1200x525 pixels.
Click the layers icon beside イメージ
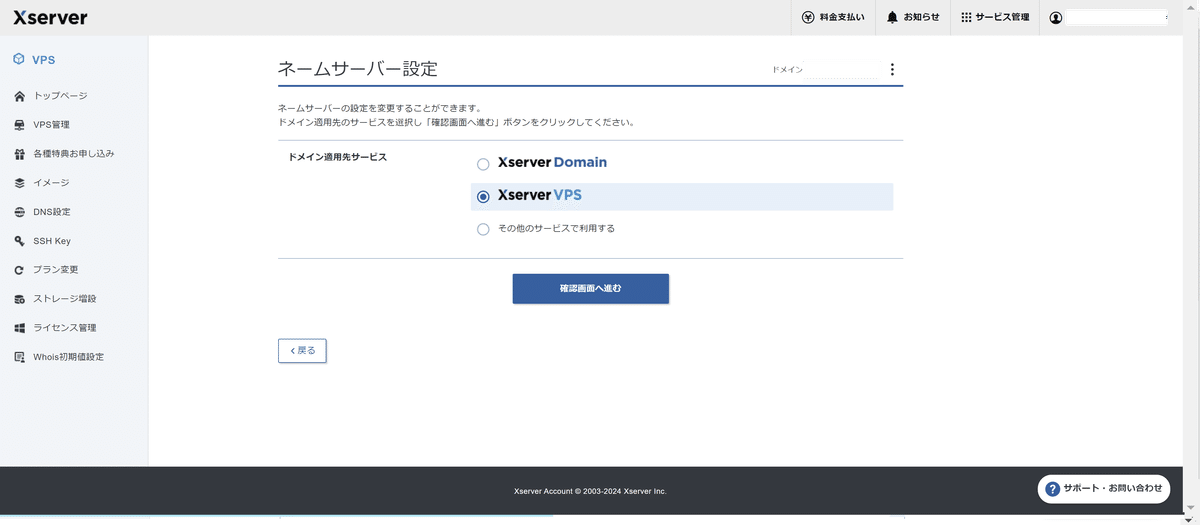point(20,183)
